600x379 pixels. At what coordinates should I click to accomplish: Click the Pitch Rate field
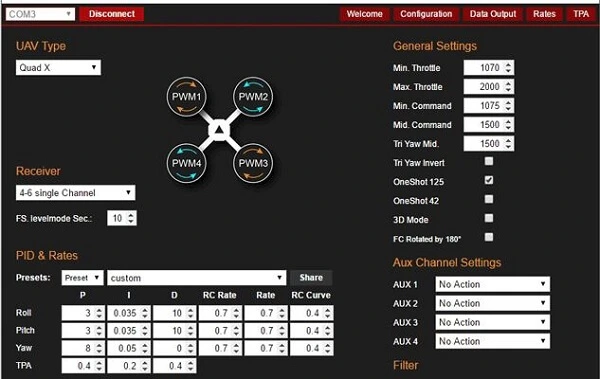(266, 331)
